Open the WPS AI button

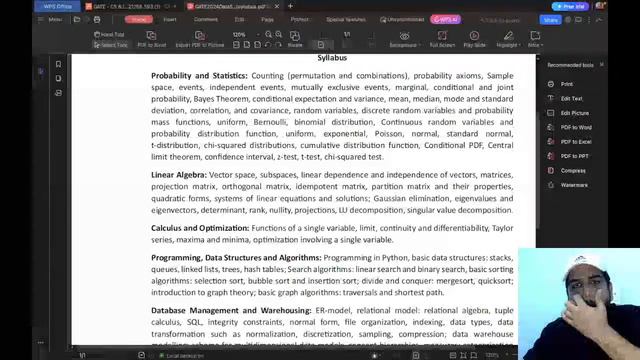pos(445,19)
